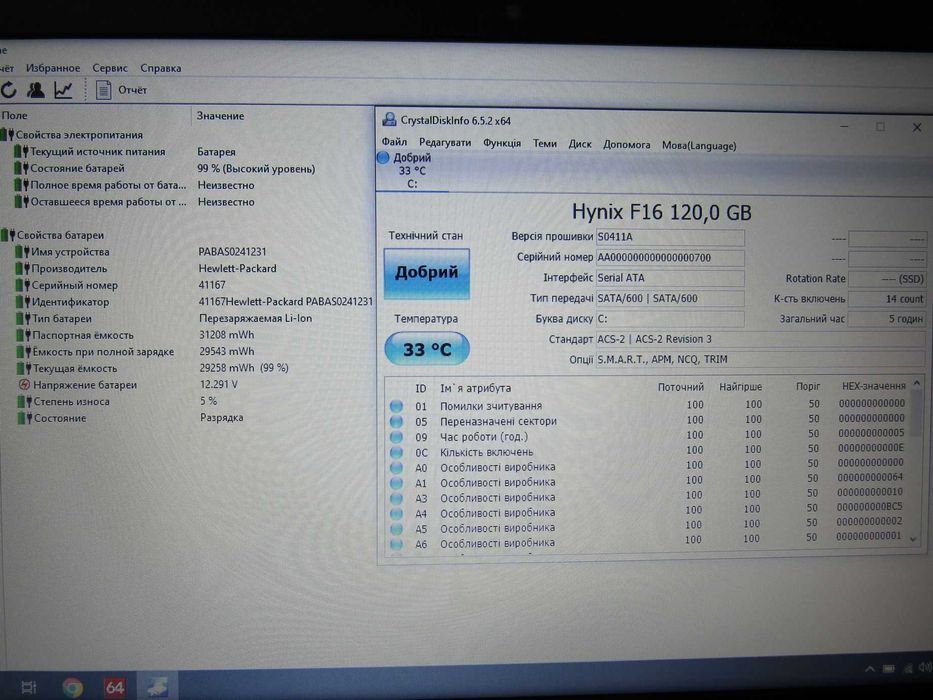This screenshot has width=933, height=700.
Task: Select Паспортная ёмкость row
Action: pyautogui.click(x=136, y=335)
